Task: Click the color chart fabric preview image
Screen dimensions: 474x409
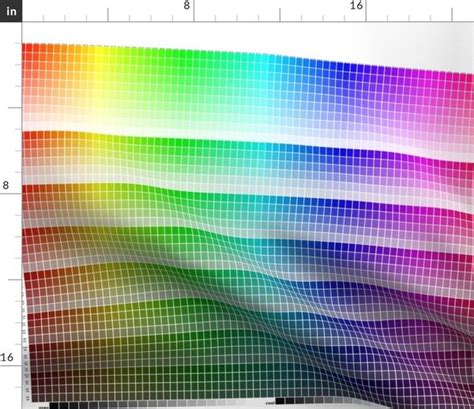Action: (x=248, y=216)
